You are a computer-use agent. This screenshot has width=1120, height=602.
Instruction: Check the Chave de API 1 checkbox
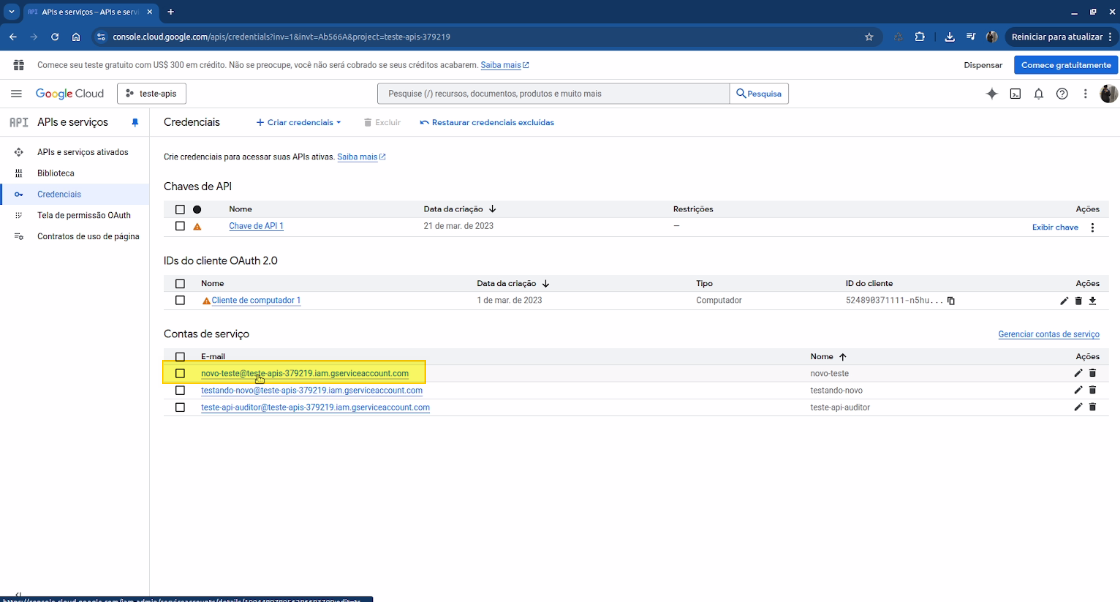(180, 226)
